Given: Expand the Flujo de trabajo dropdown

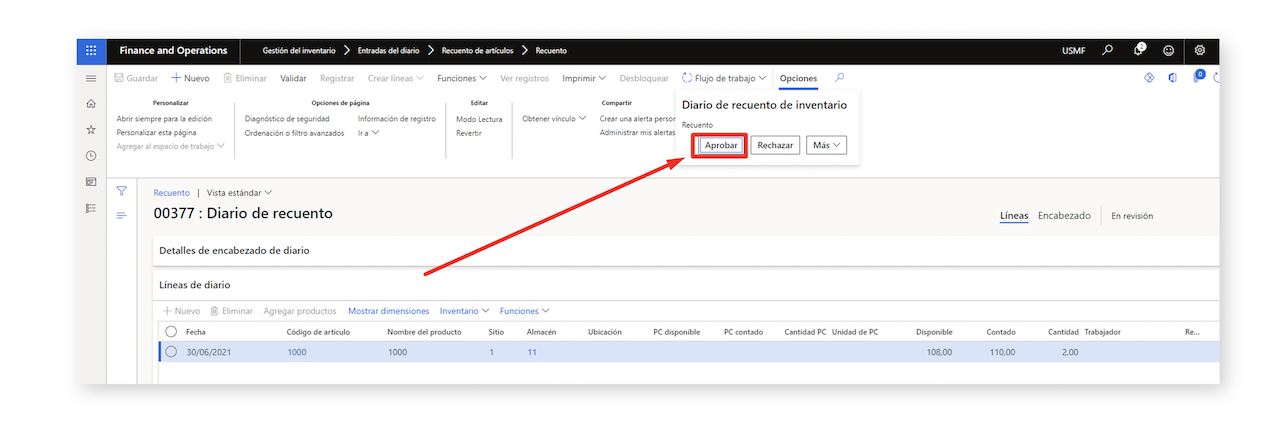Looking at the screenshot, I should 724,78.
